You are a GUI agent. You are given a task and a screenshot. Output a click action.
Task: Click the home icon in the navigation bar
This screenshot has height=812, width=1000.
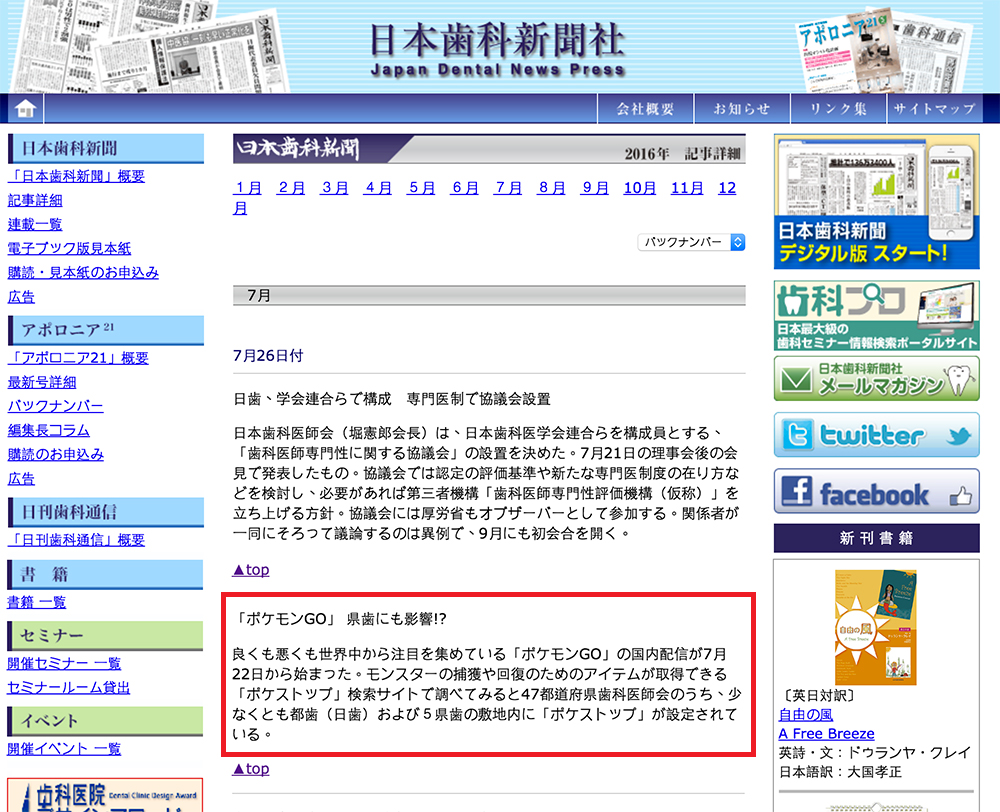tap(26, 107)
